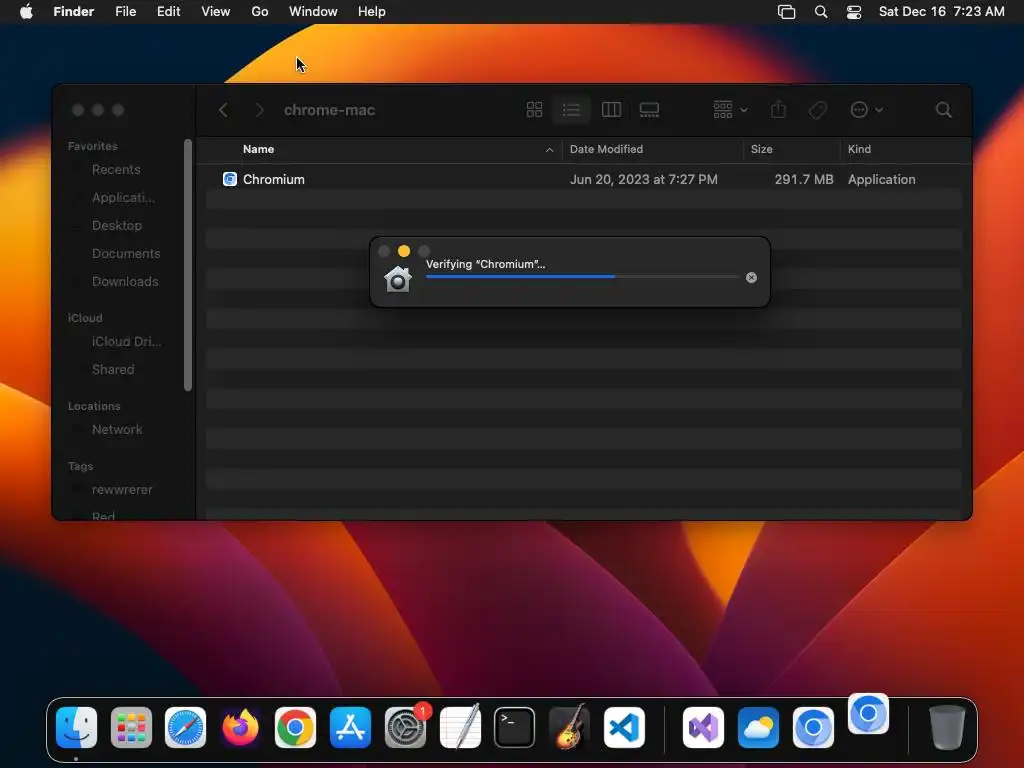The image size is (1024, 768).
Task: Click the sidebar scrollbar
Action: [188, 264]
